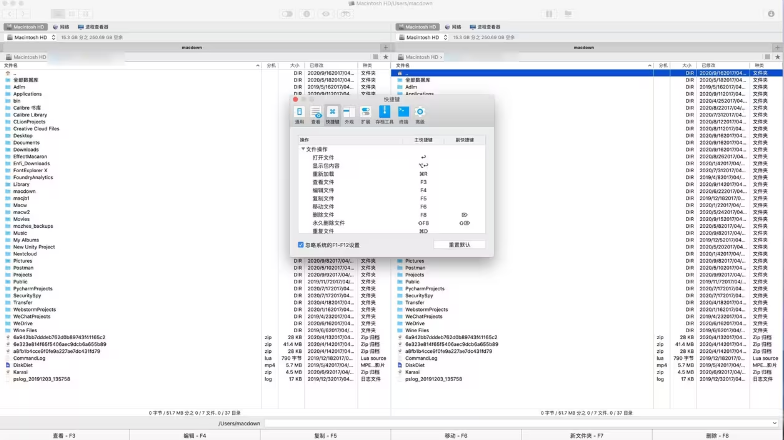Select the macdown tab in right pane

point(583,48)
